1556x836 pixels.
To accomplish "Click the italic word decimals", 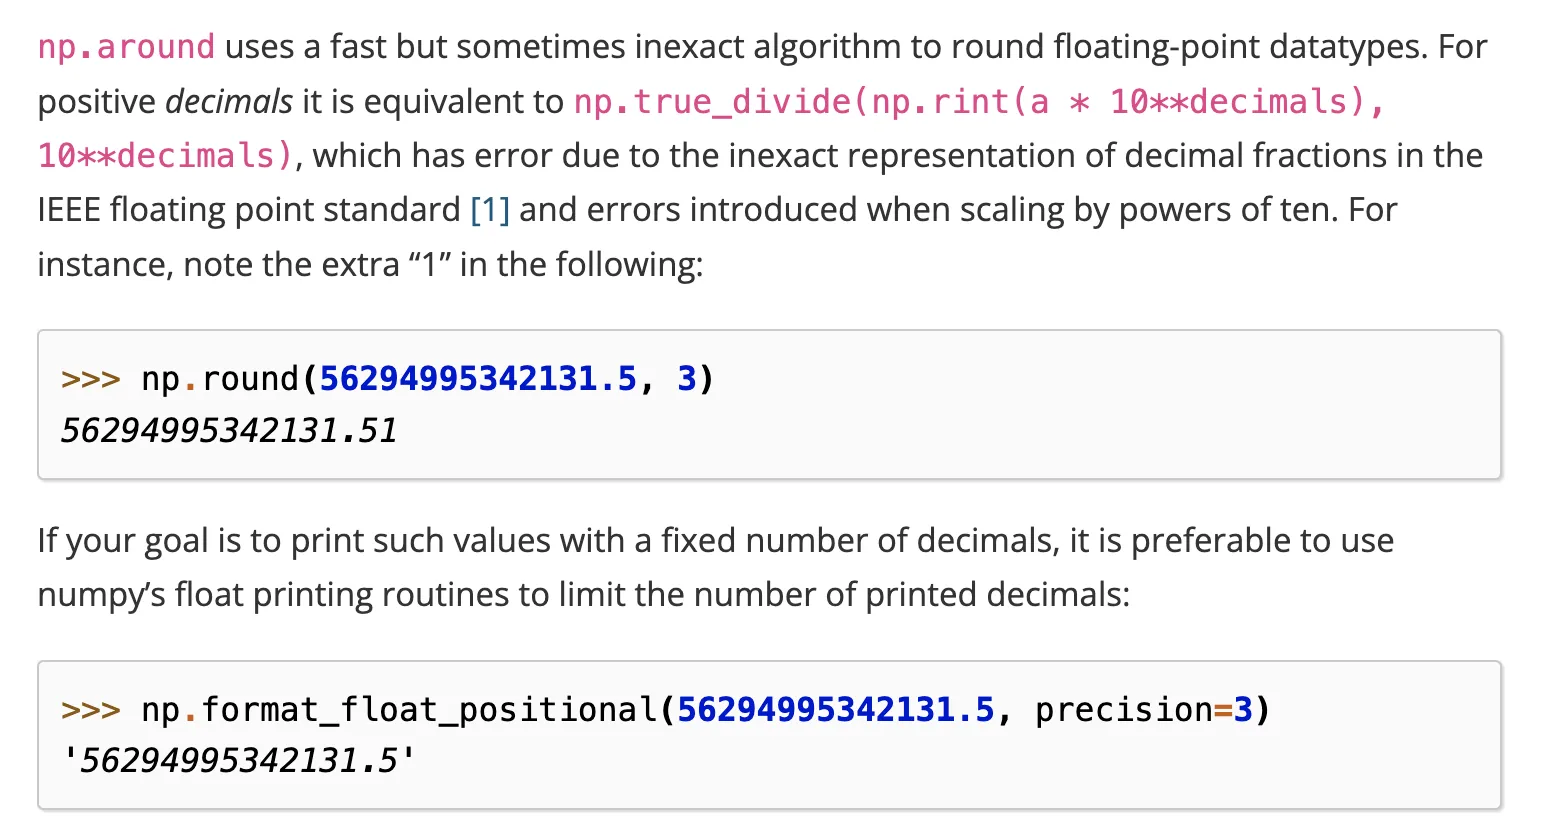I will [229, 102].
